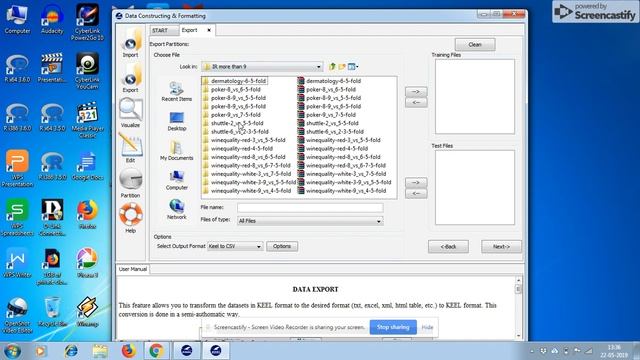The height and width of the screenshot is (360, 640).
Task: Open Internet Explorer from taskbar
Action: pos(71,351)
